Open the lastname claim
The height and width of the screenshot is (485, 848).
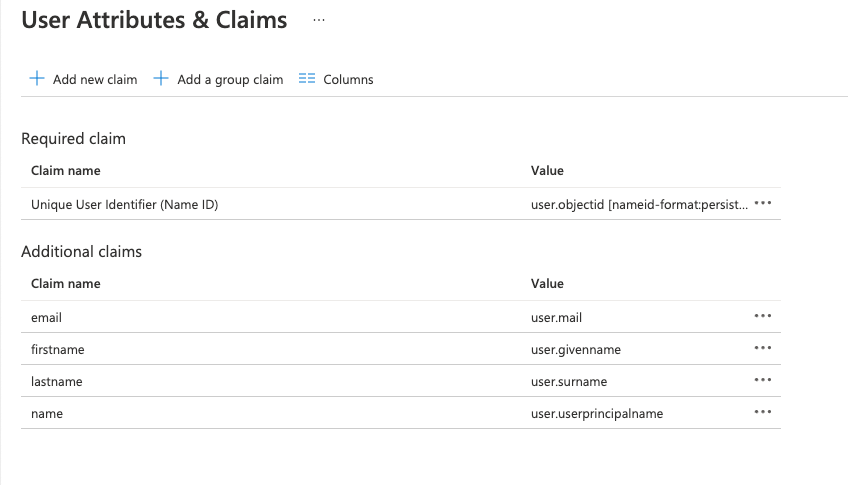(57, 382)
